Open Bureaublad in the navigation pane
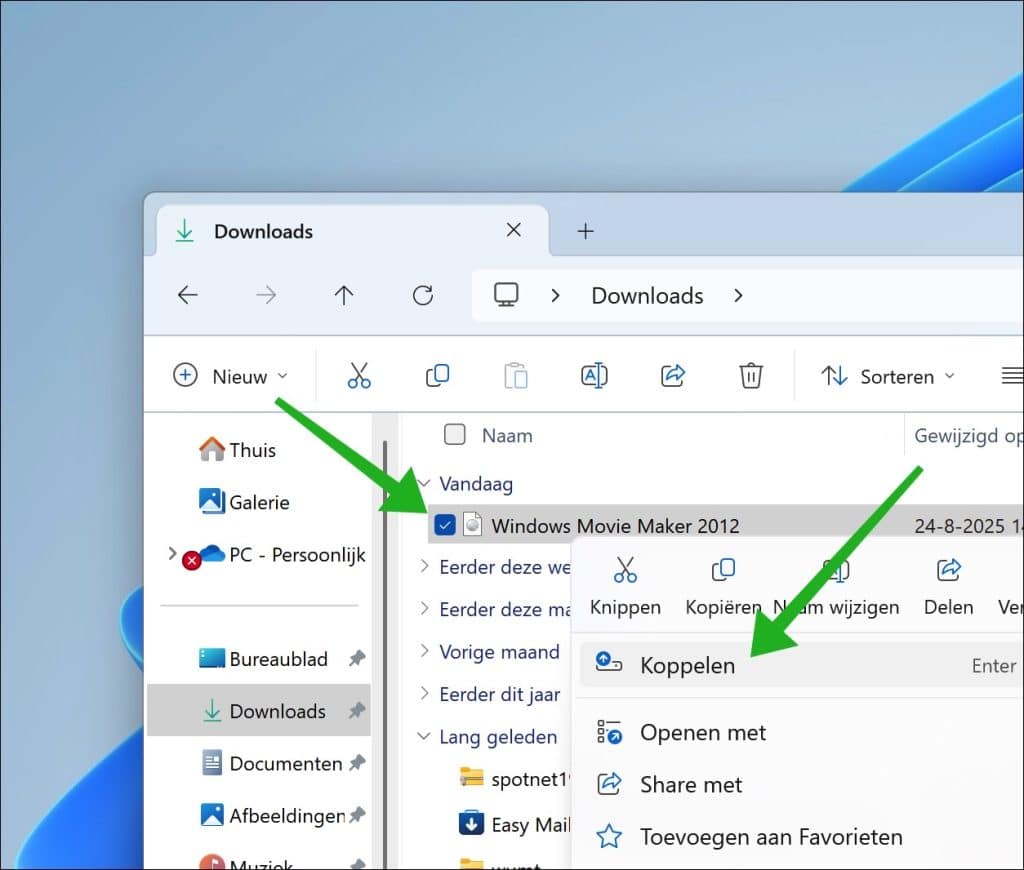The width and height of the screenshot is (1024, 870). click(x=263, y=659)
